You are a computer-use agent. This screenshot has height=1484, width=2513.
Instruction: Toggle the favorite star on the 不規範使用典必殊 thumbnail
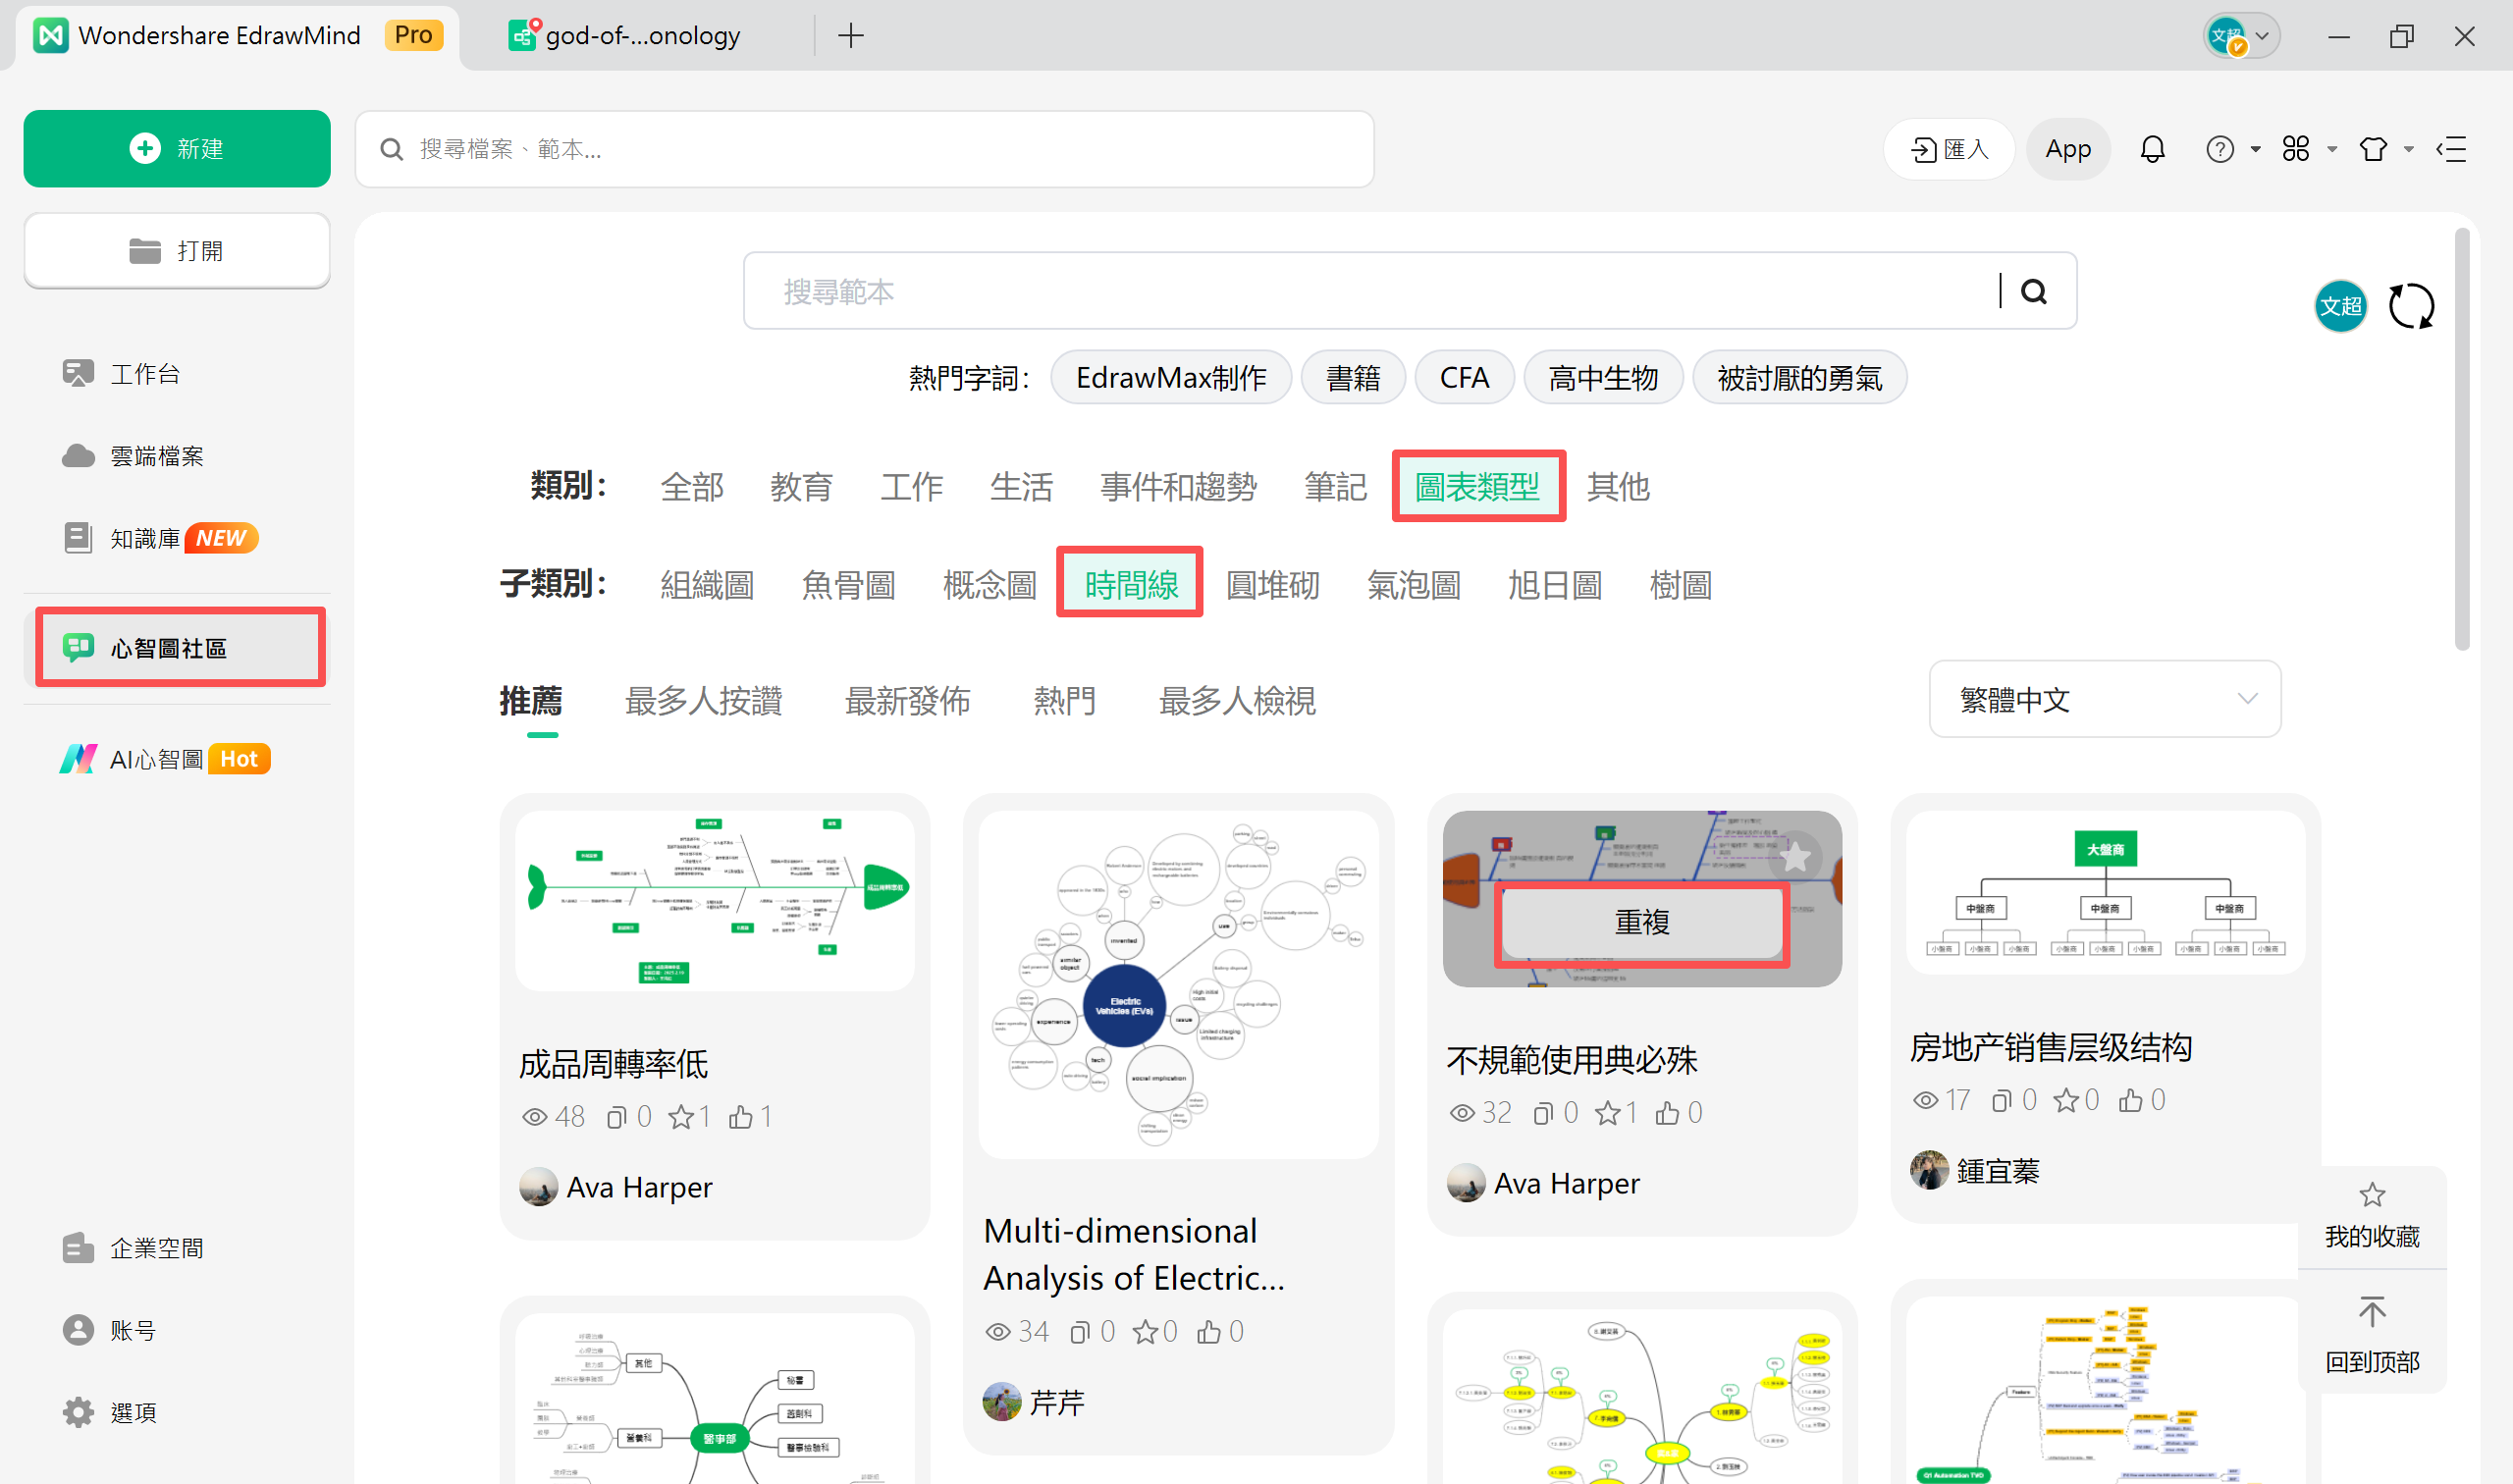point(1796,856)
